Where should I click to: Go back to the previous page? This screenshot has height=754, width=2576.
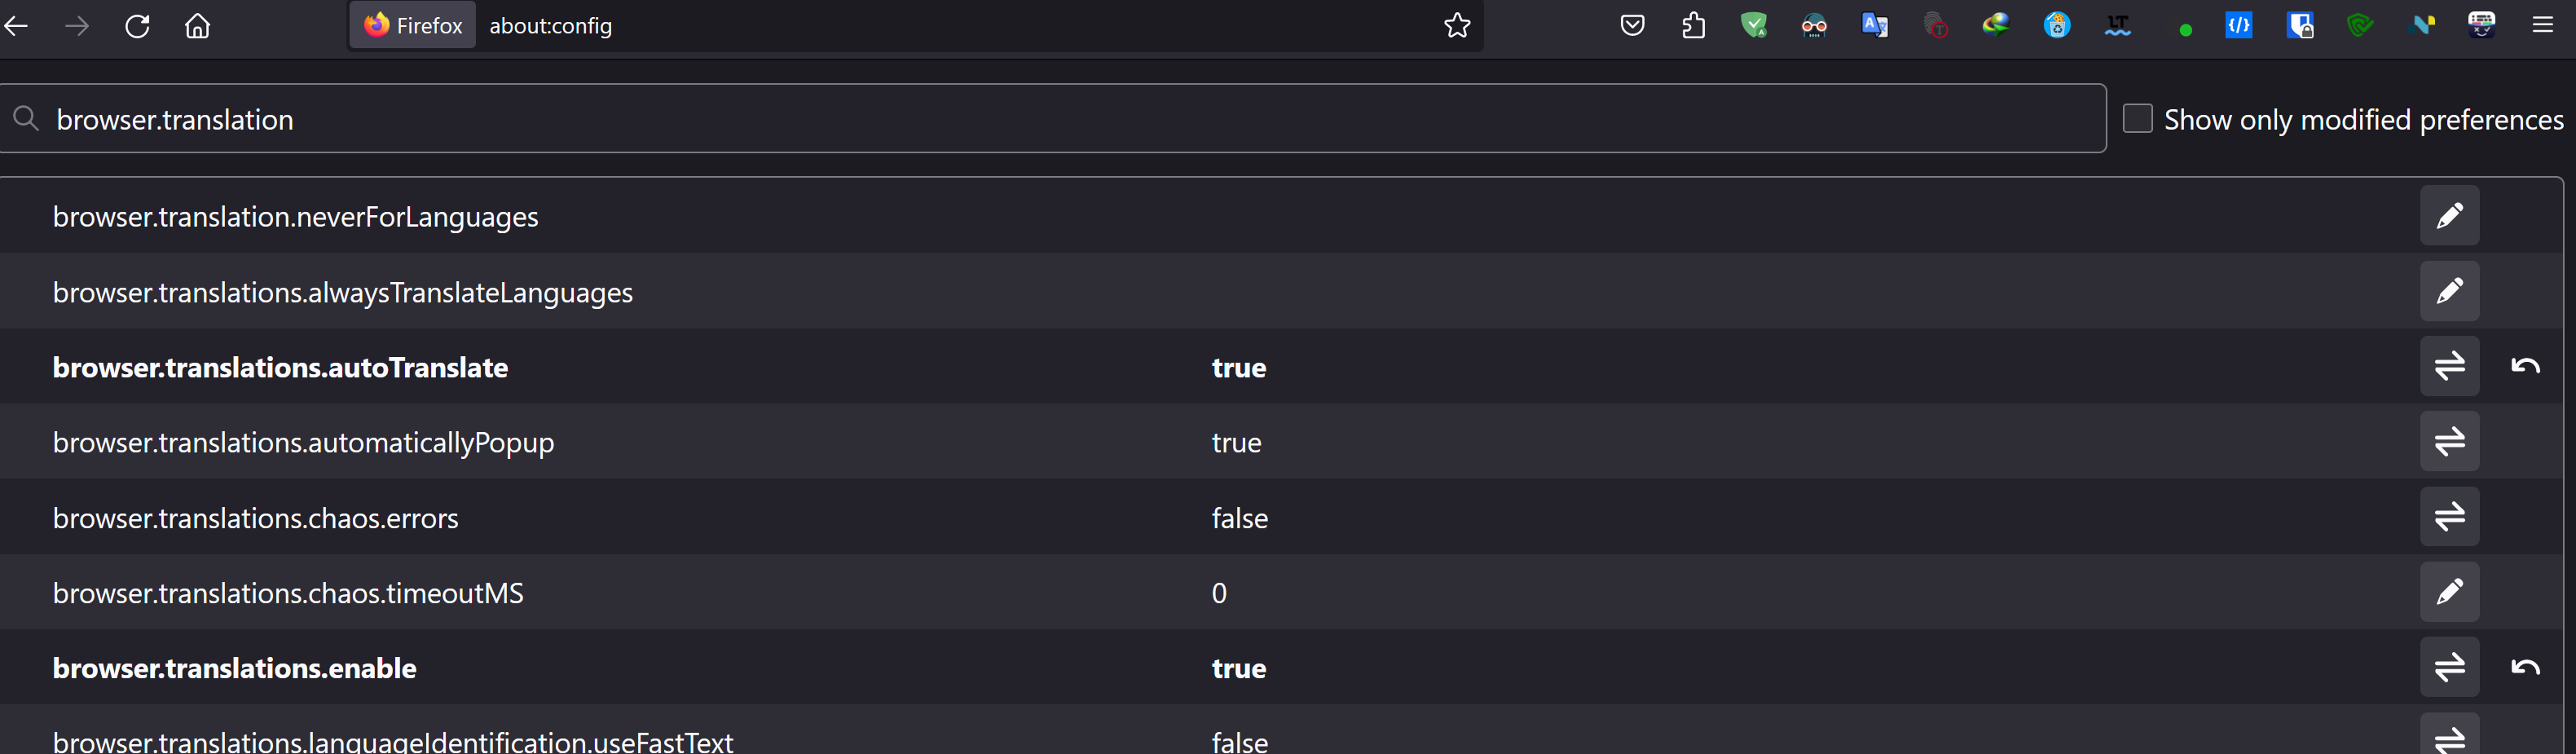click(x=17, y=26)
